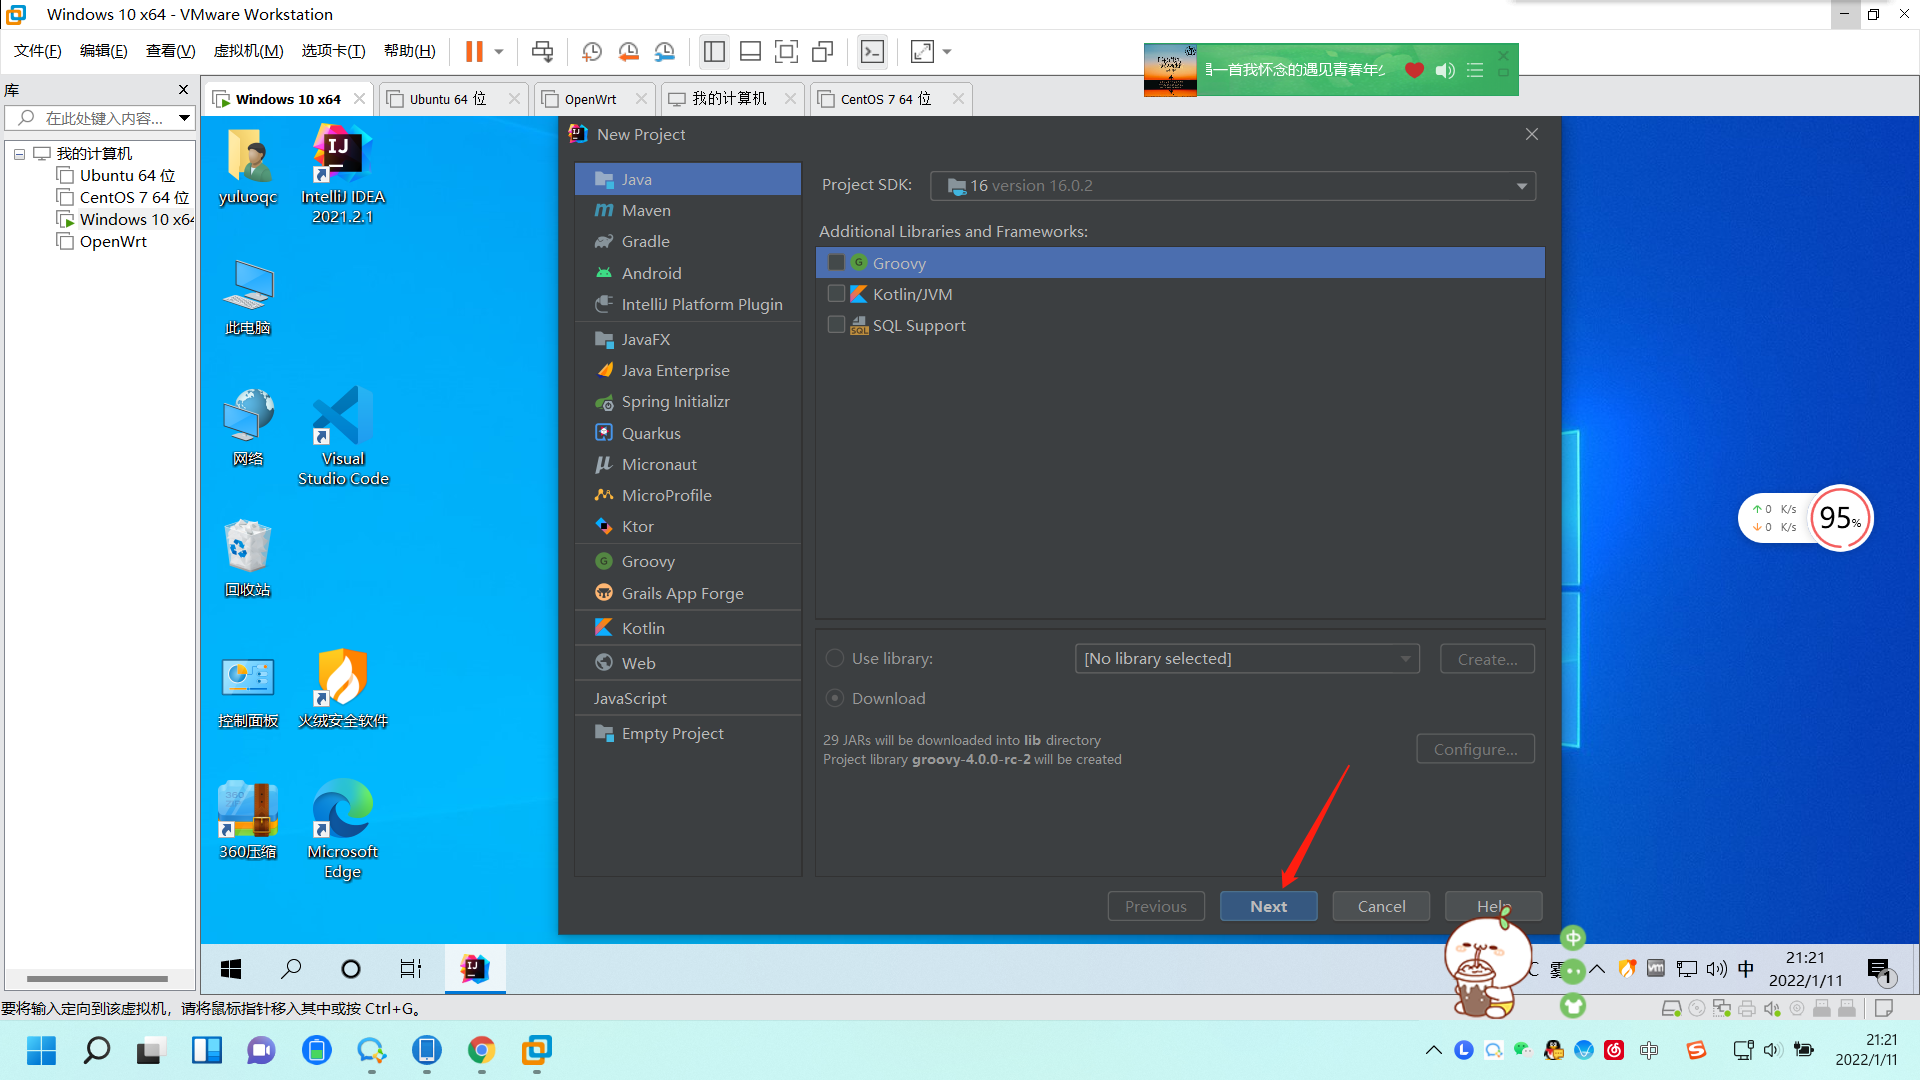Open Chrome from host taskbar
The height and width of the screenshot is (1080, 1920).
tap(481, 1049)
